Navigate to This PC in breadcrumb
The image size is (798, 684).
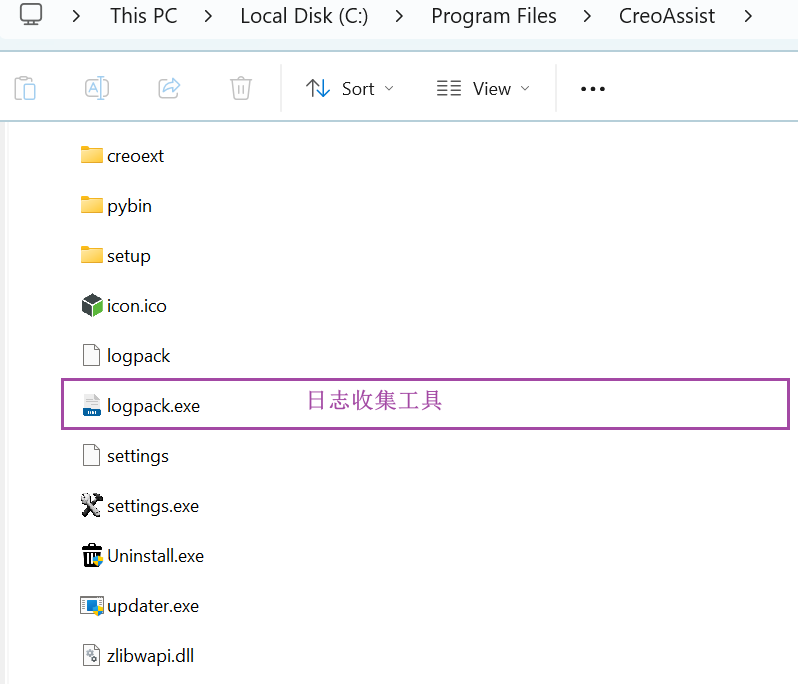coord(143,16)
